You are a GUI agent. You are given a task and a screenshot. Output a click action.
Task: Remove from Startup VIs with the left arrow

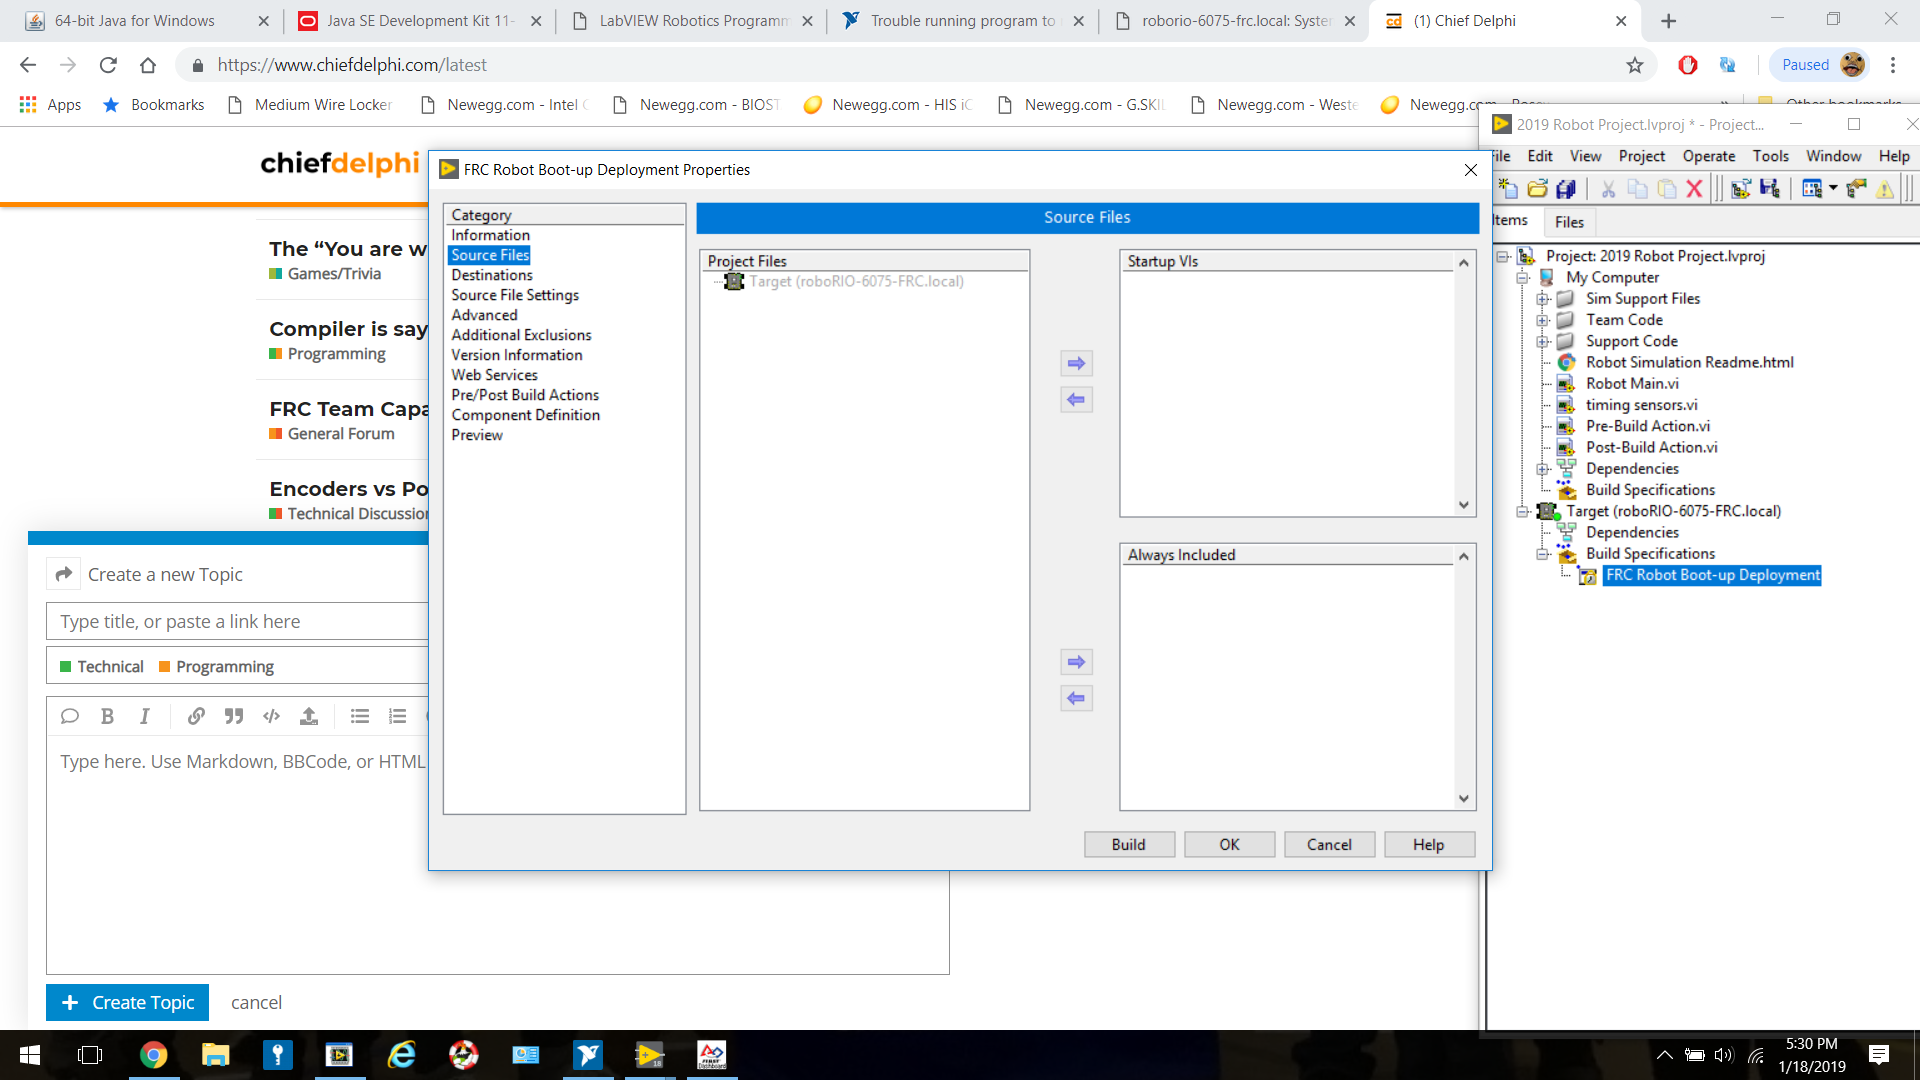click(1076, 399)
